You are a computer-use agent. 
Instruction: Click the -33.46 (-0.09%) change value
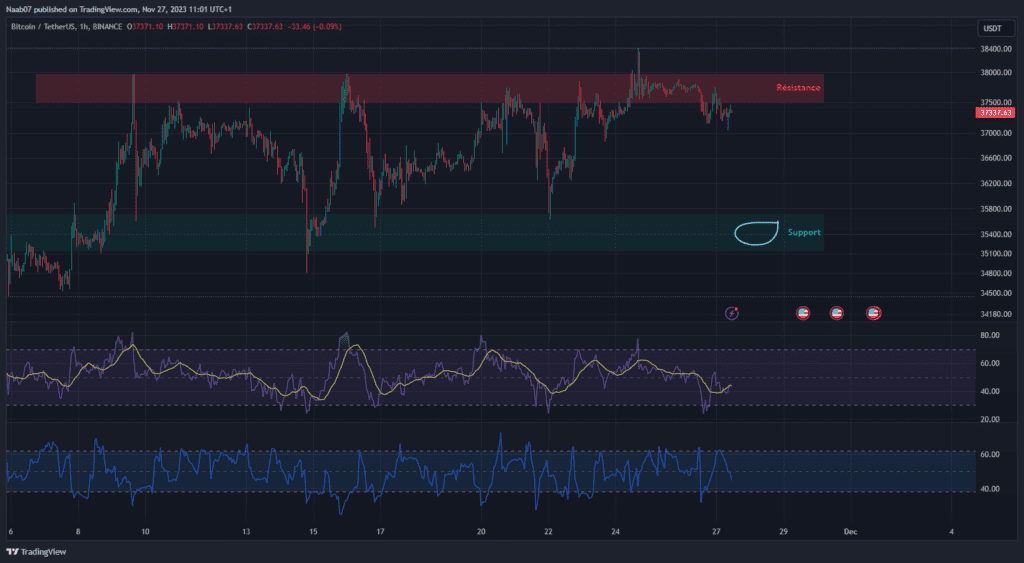pos(314,27)
